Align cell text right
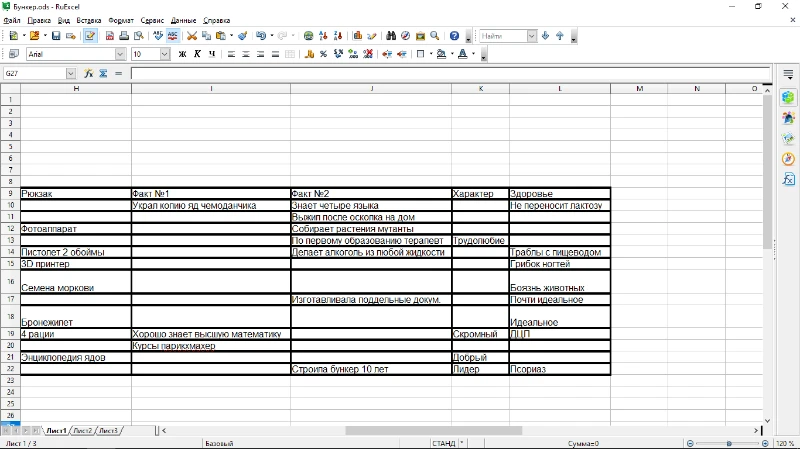The width and height of the screenshot is (800, 449). (261, 54)
